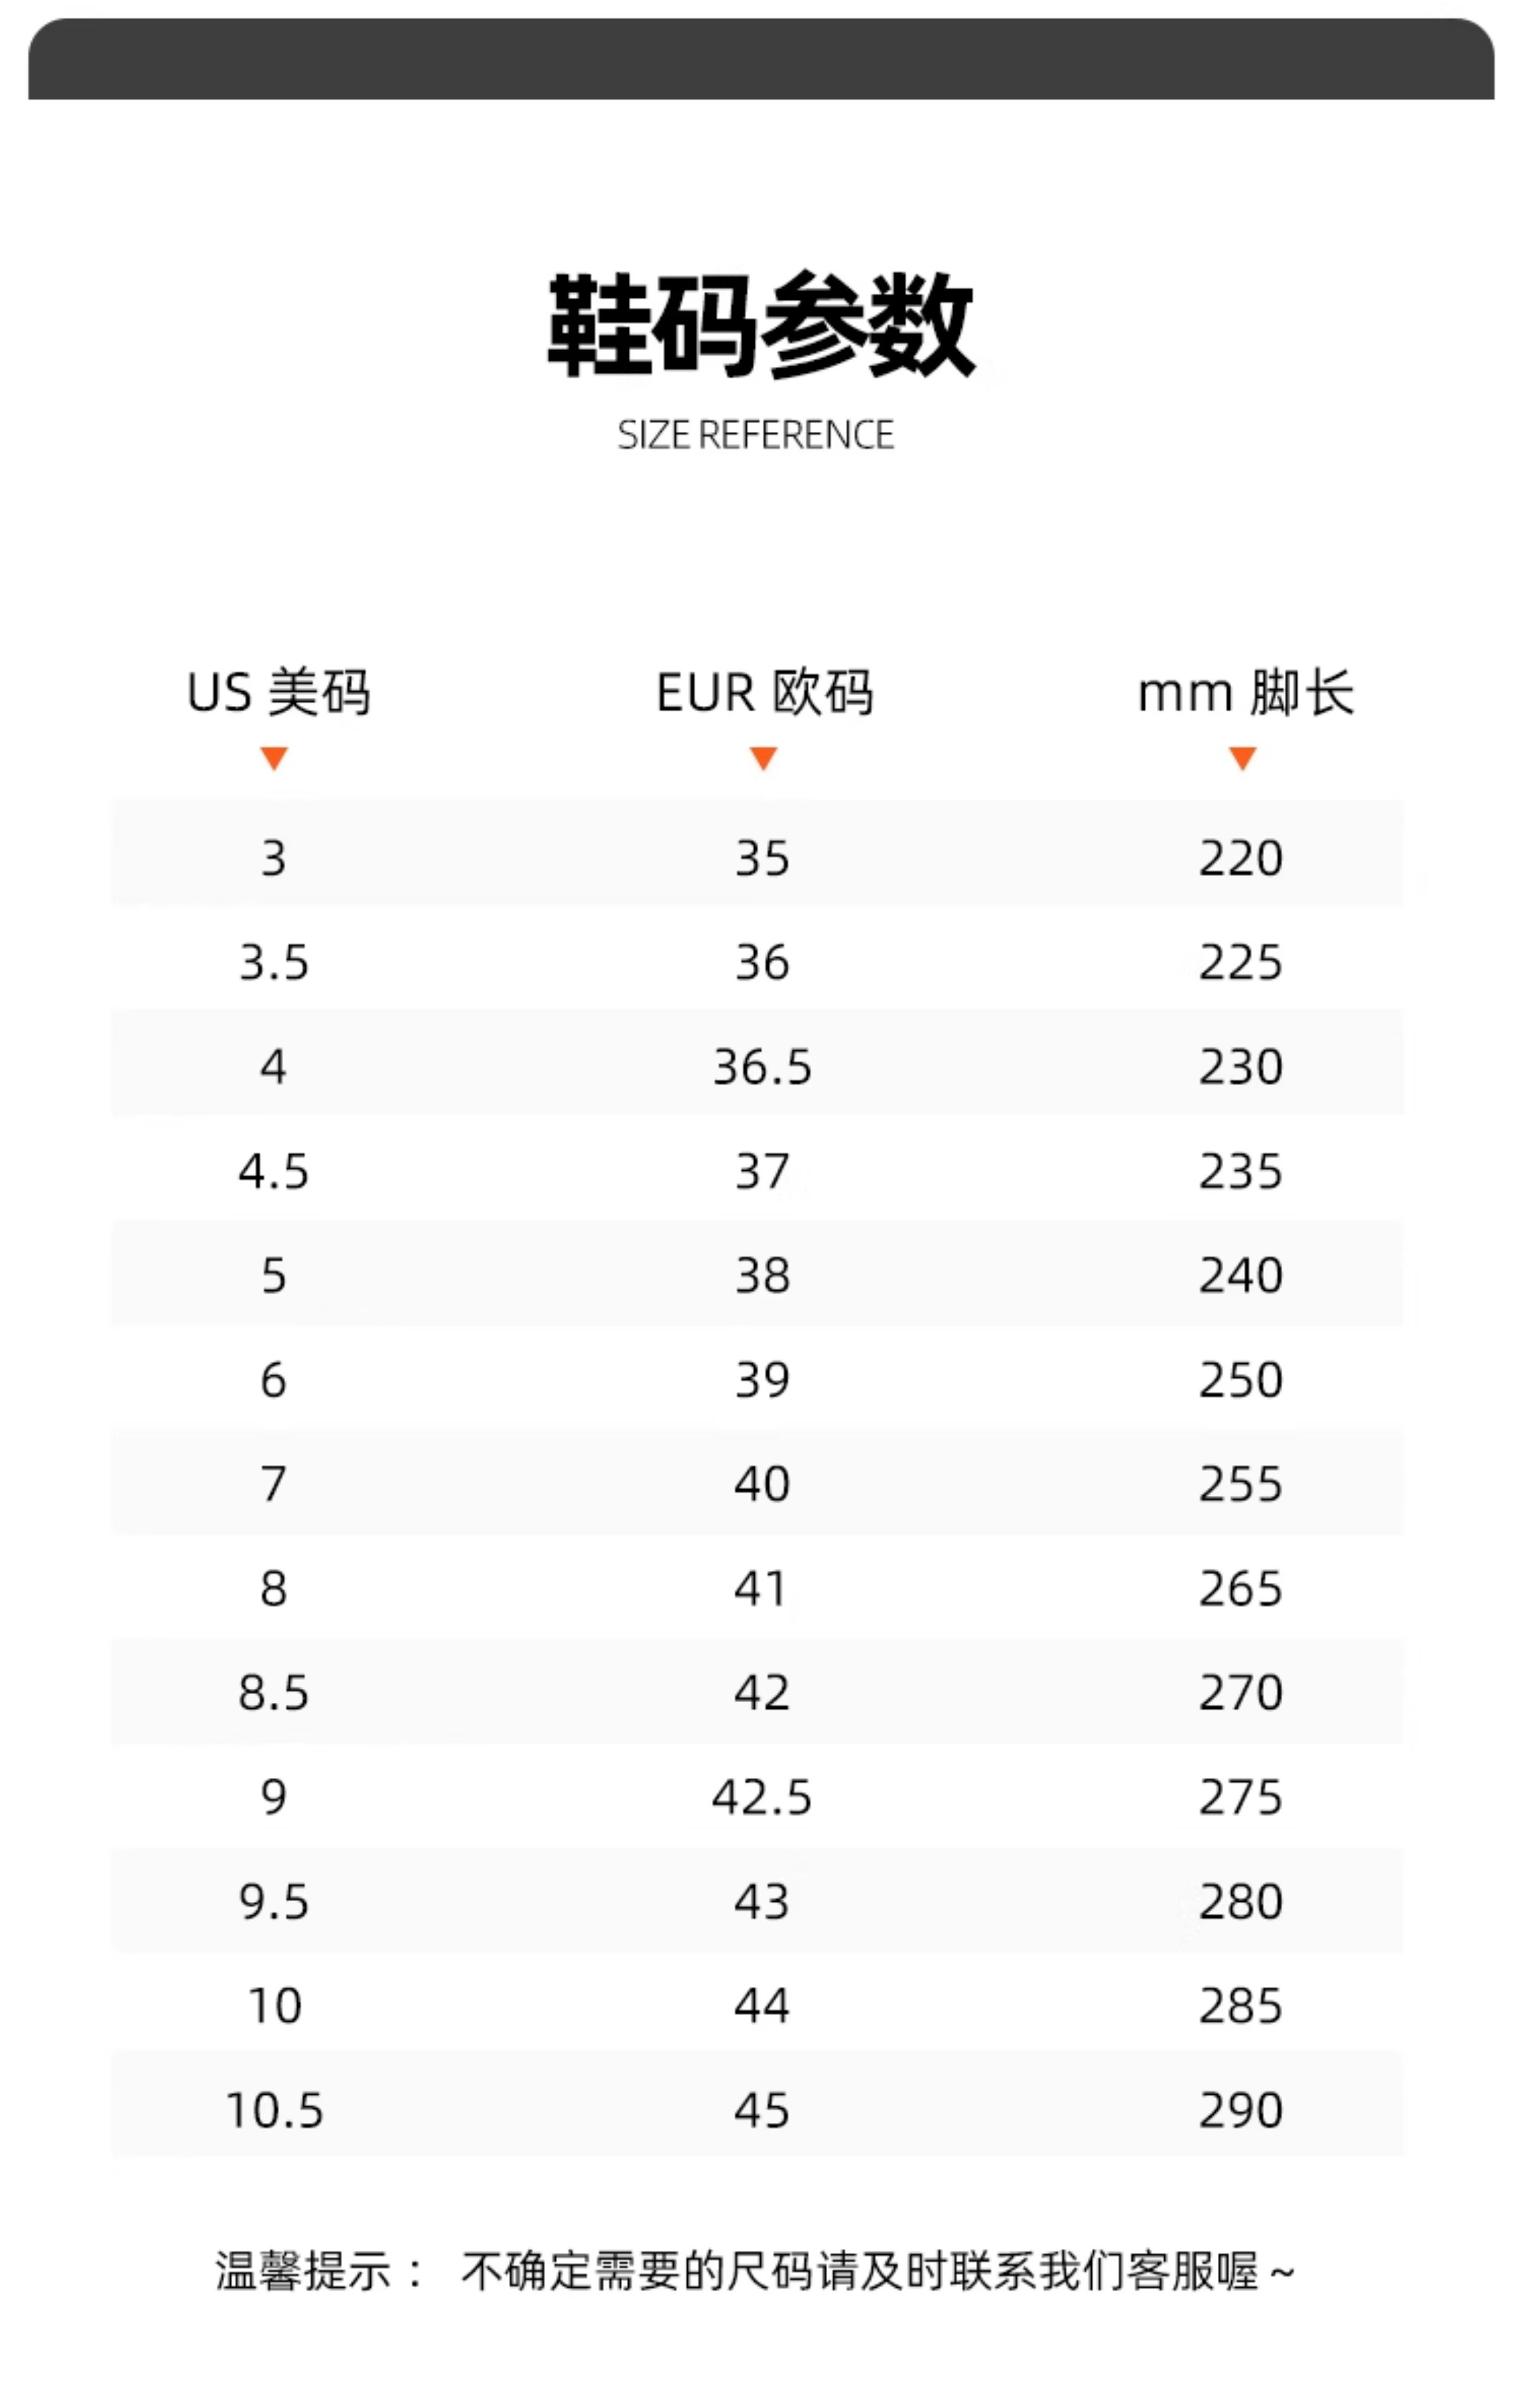Click the dark gray banner at top

[x=761, y=58]
